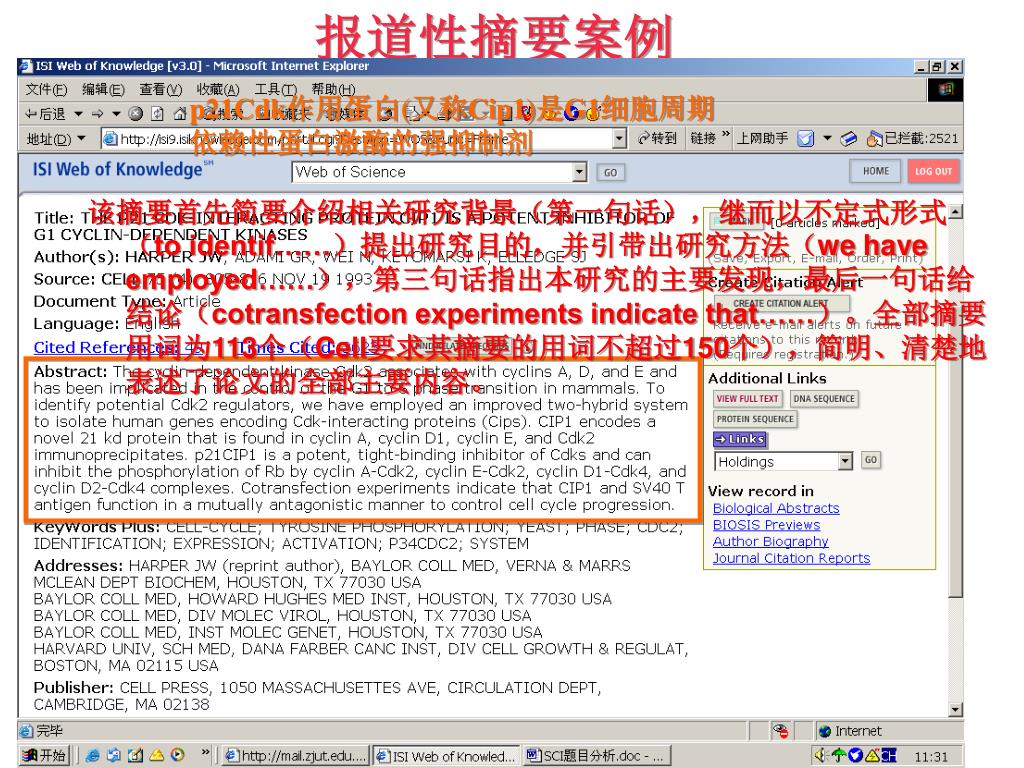
Task: Open the Author Biography link
Action: click(771, 541)
